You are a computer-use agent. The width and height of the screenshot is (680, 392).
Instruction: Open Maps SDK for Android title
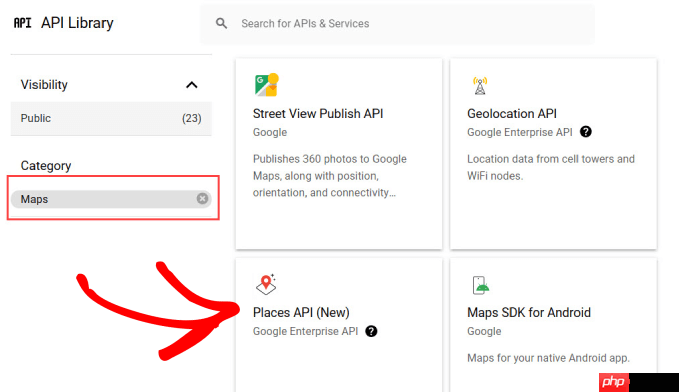(x=529, y=313)
